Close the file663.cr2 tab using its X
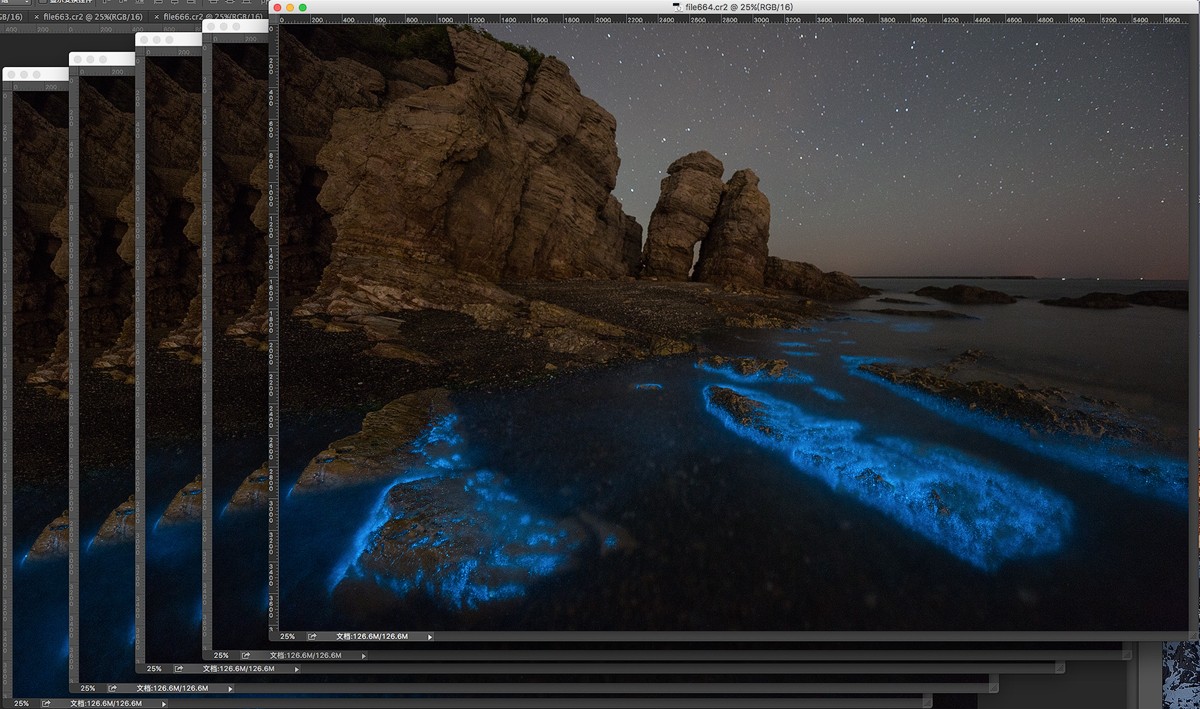The width and height of the screenshot is (1200, 709). coord(37,17)
